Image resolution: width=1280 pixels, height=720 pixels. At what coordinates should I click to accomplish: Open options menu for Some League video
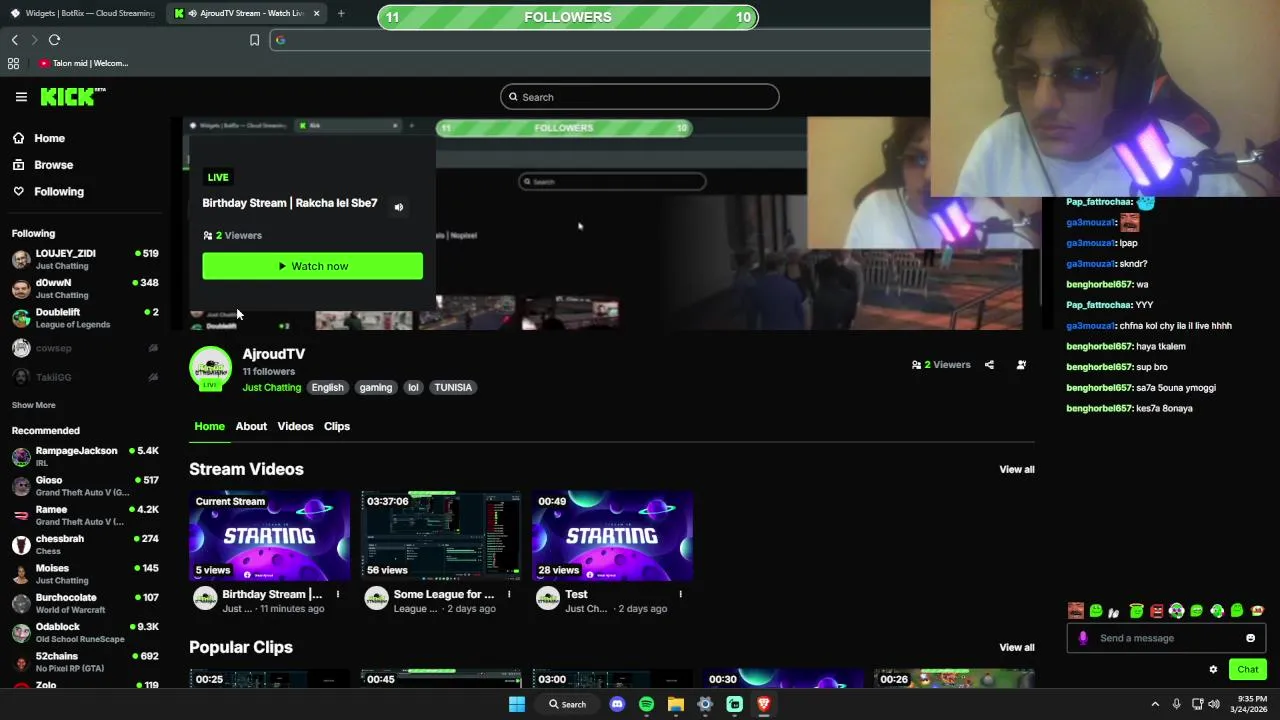click(x=508, y=594)
